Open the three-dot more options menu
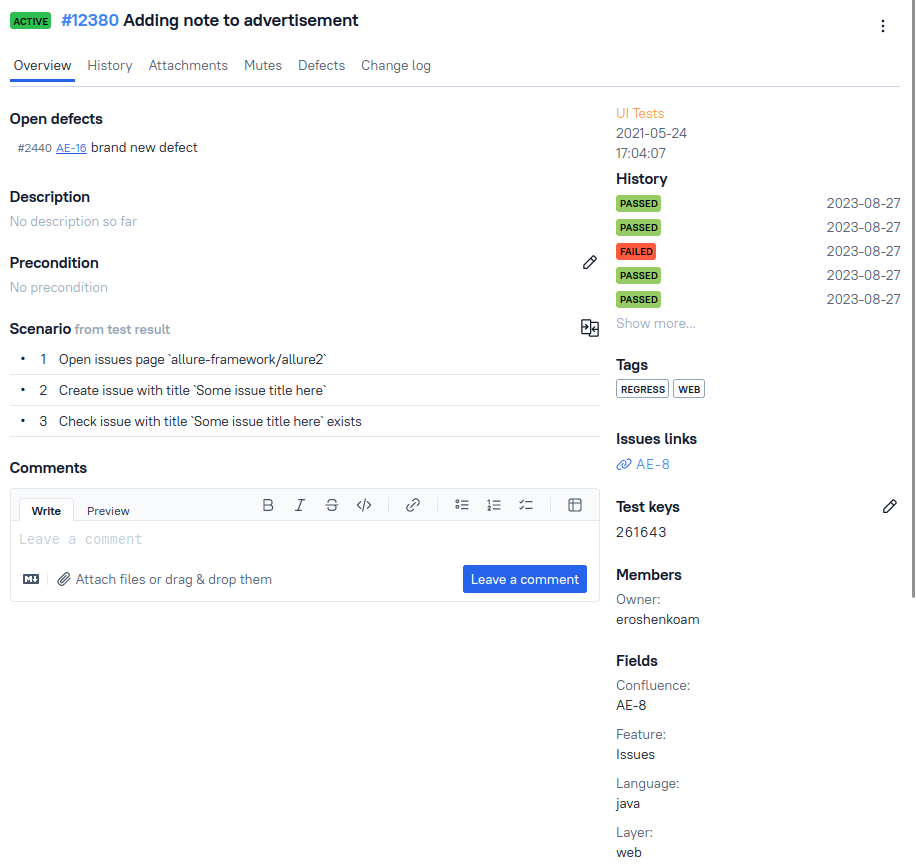 883,26
